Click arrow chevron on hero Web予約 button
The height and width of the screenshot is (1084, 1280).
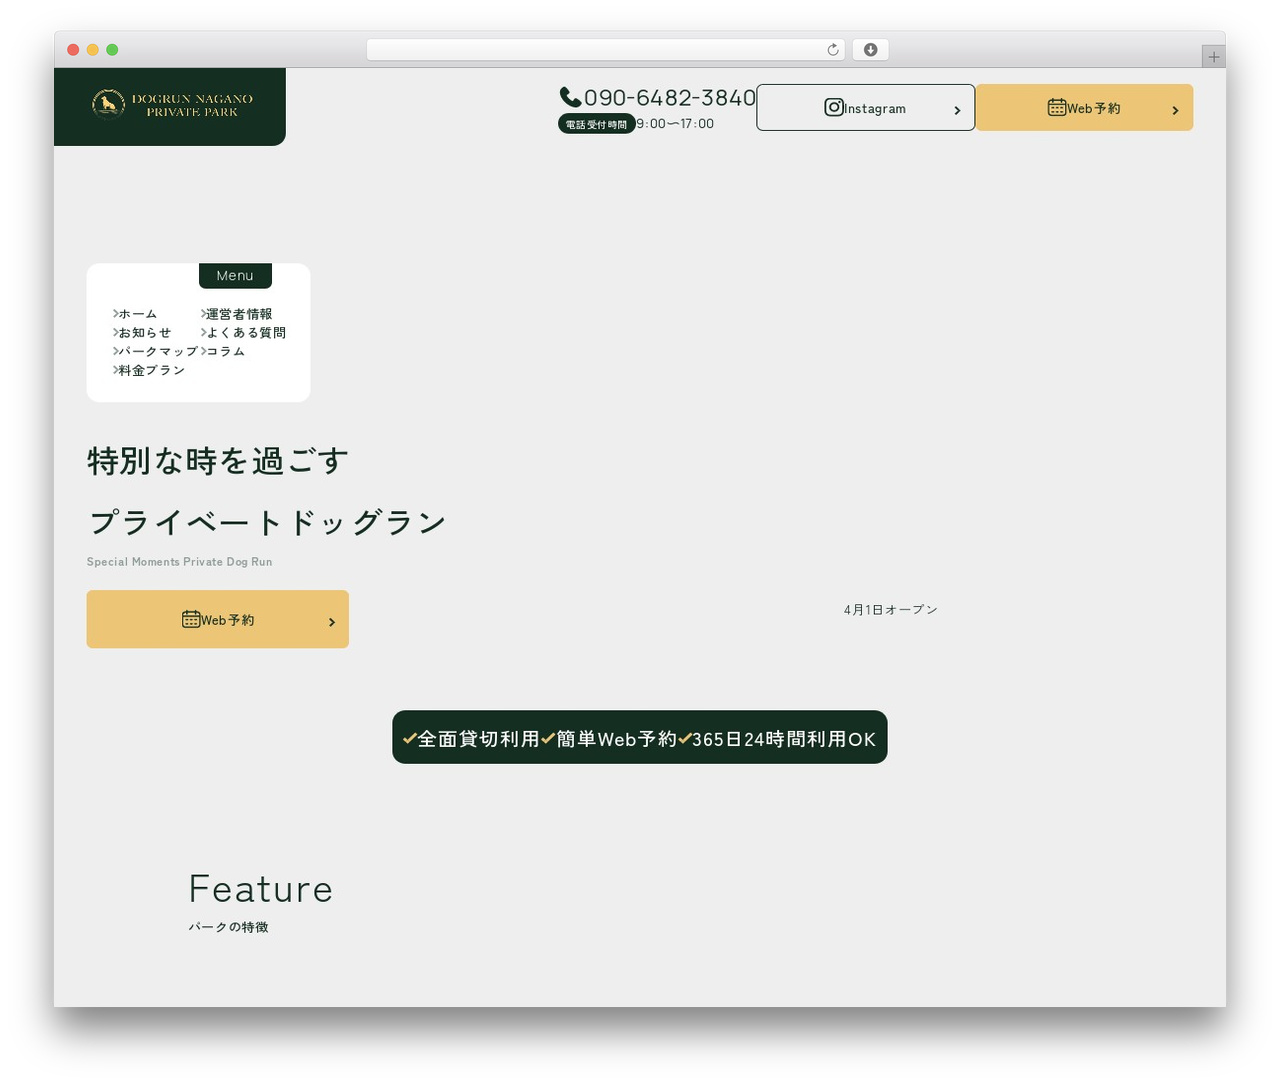[x=332, y=622]
